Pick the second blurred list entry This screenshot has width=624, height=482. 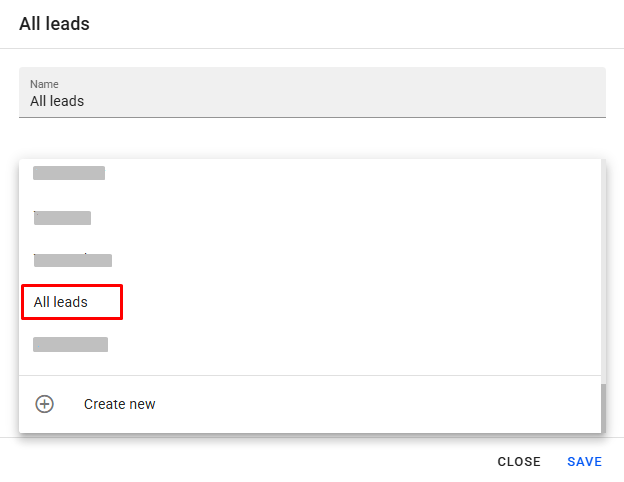tap(62, 218)
